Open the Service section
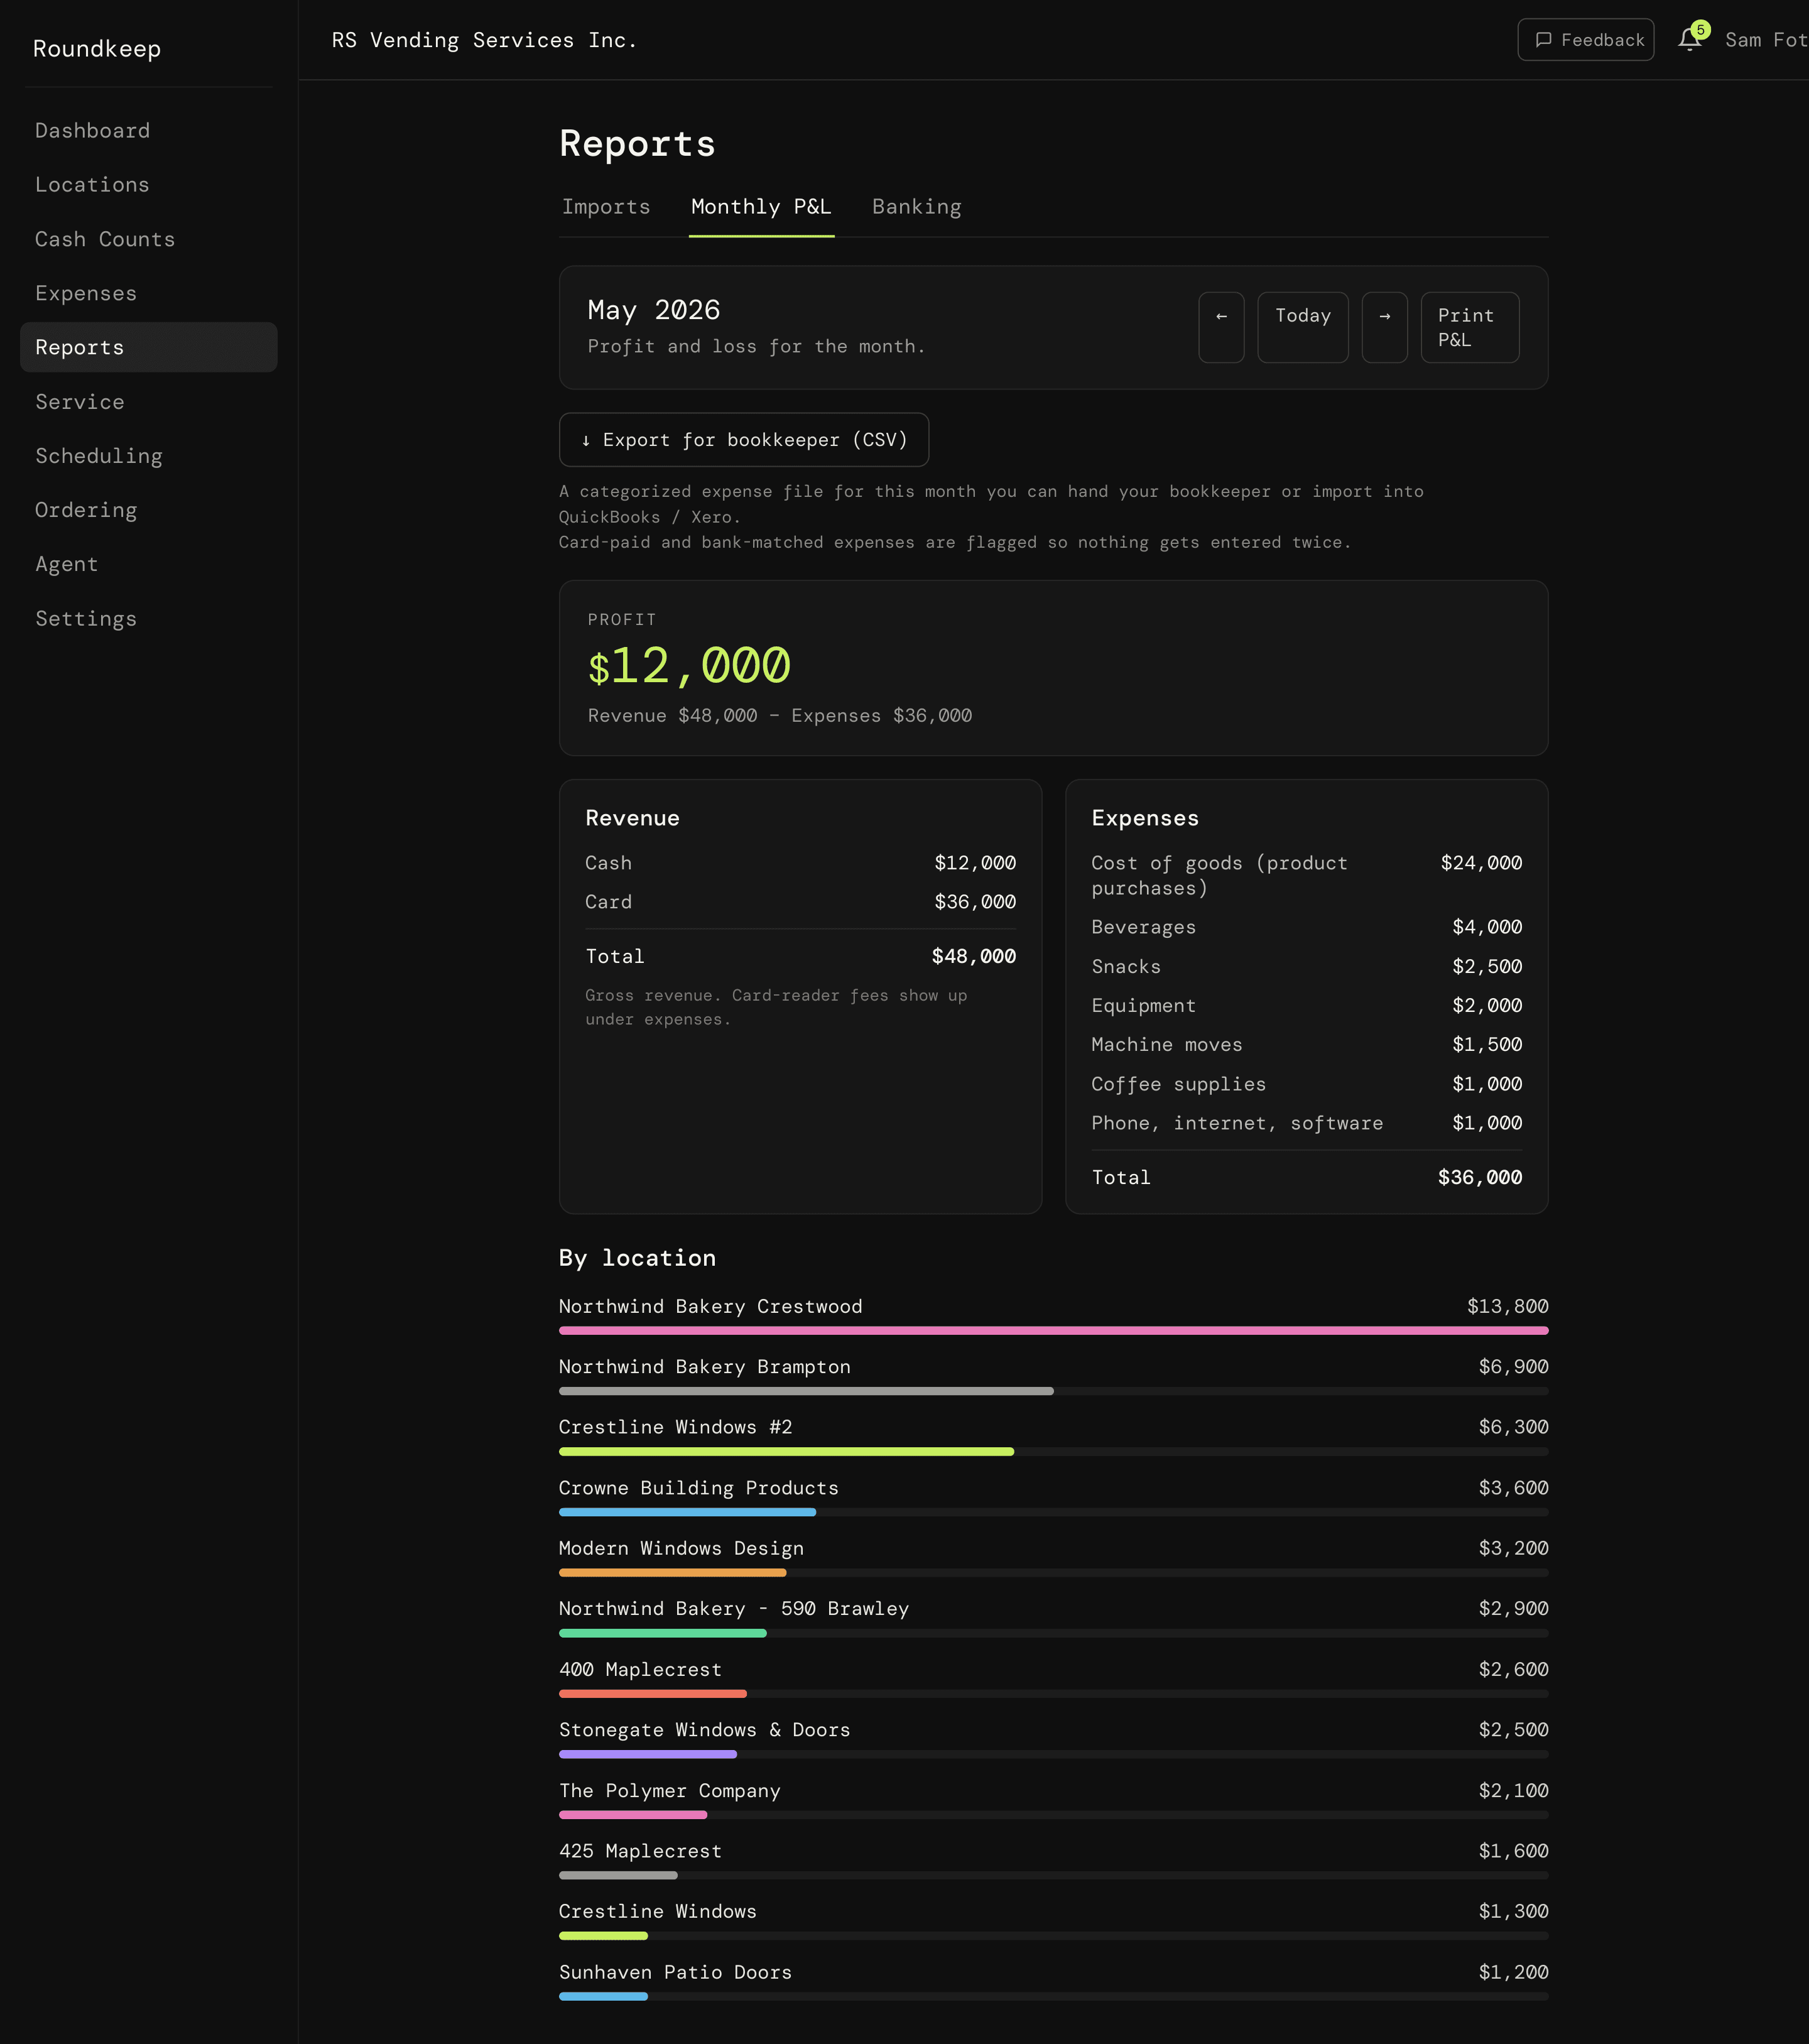Image resolution: width=1809 pixels, height=2044 pixels. coord(149,402)
